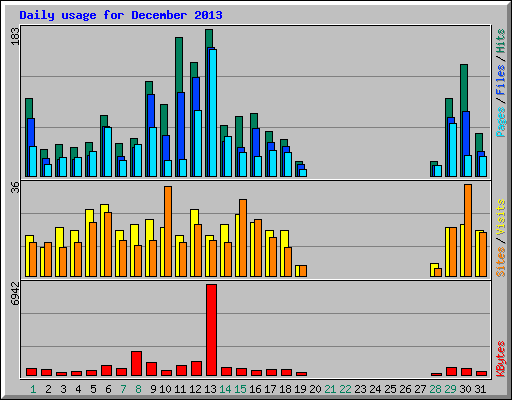Click green day label '8' on the x-axis
The width and height of the screenshot is (512, 400).
(138, 389)
